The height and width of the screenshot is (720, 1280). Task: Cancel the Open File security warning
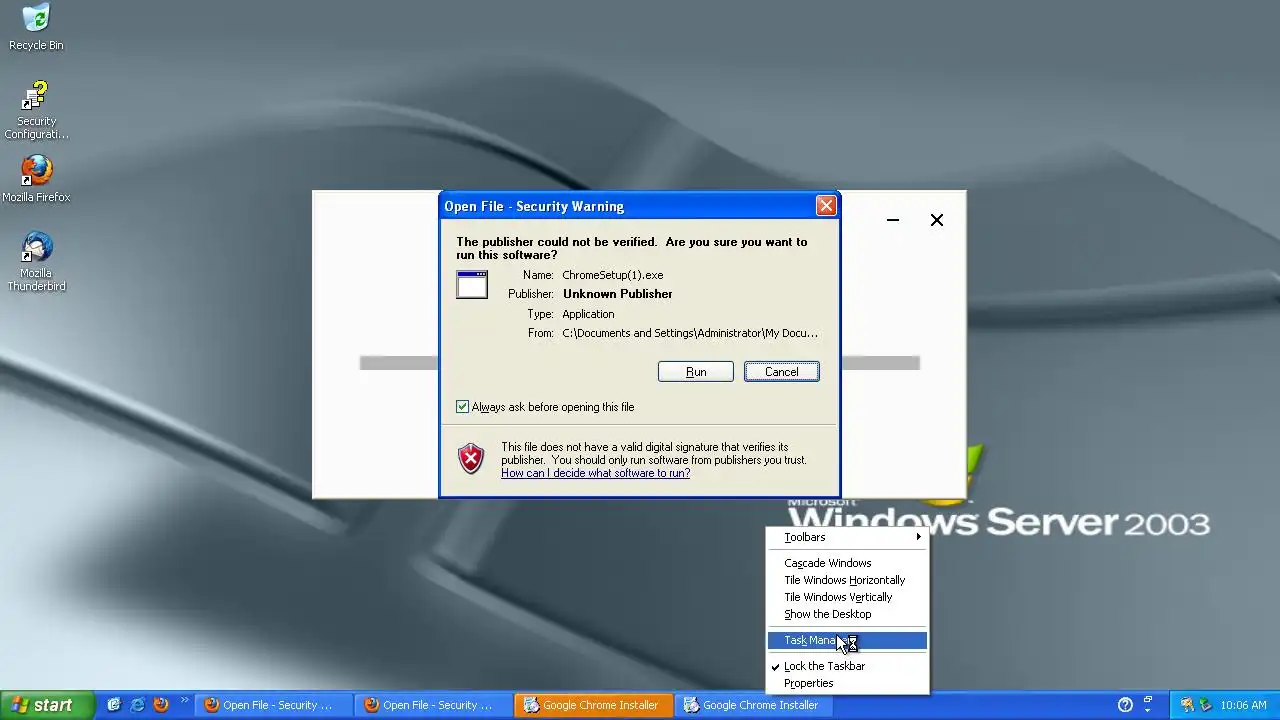[782, 371]
